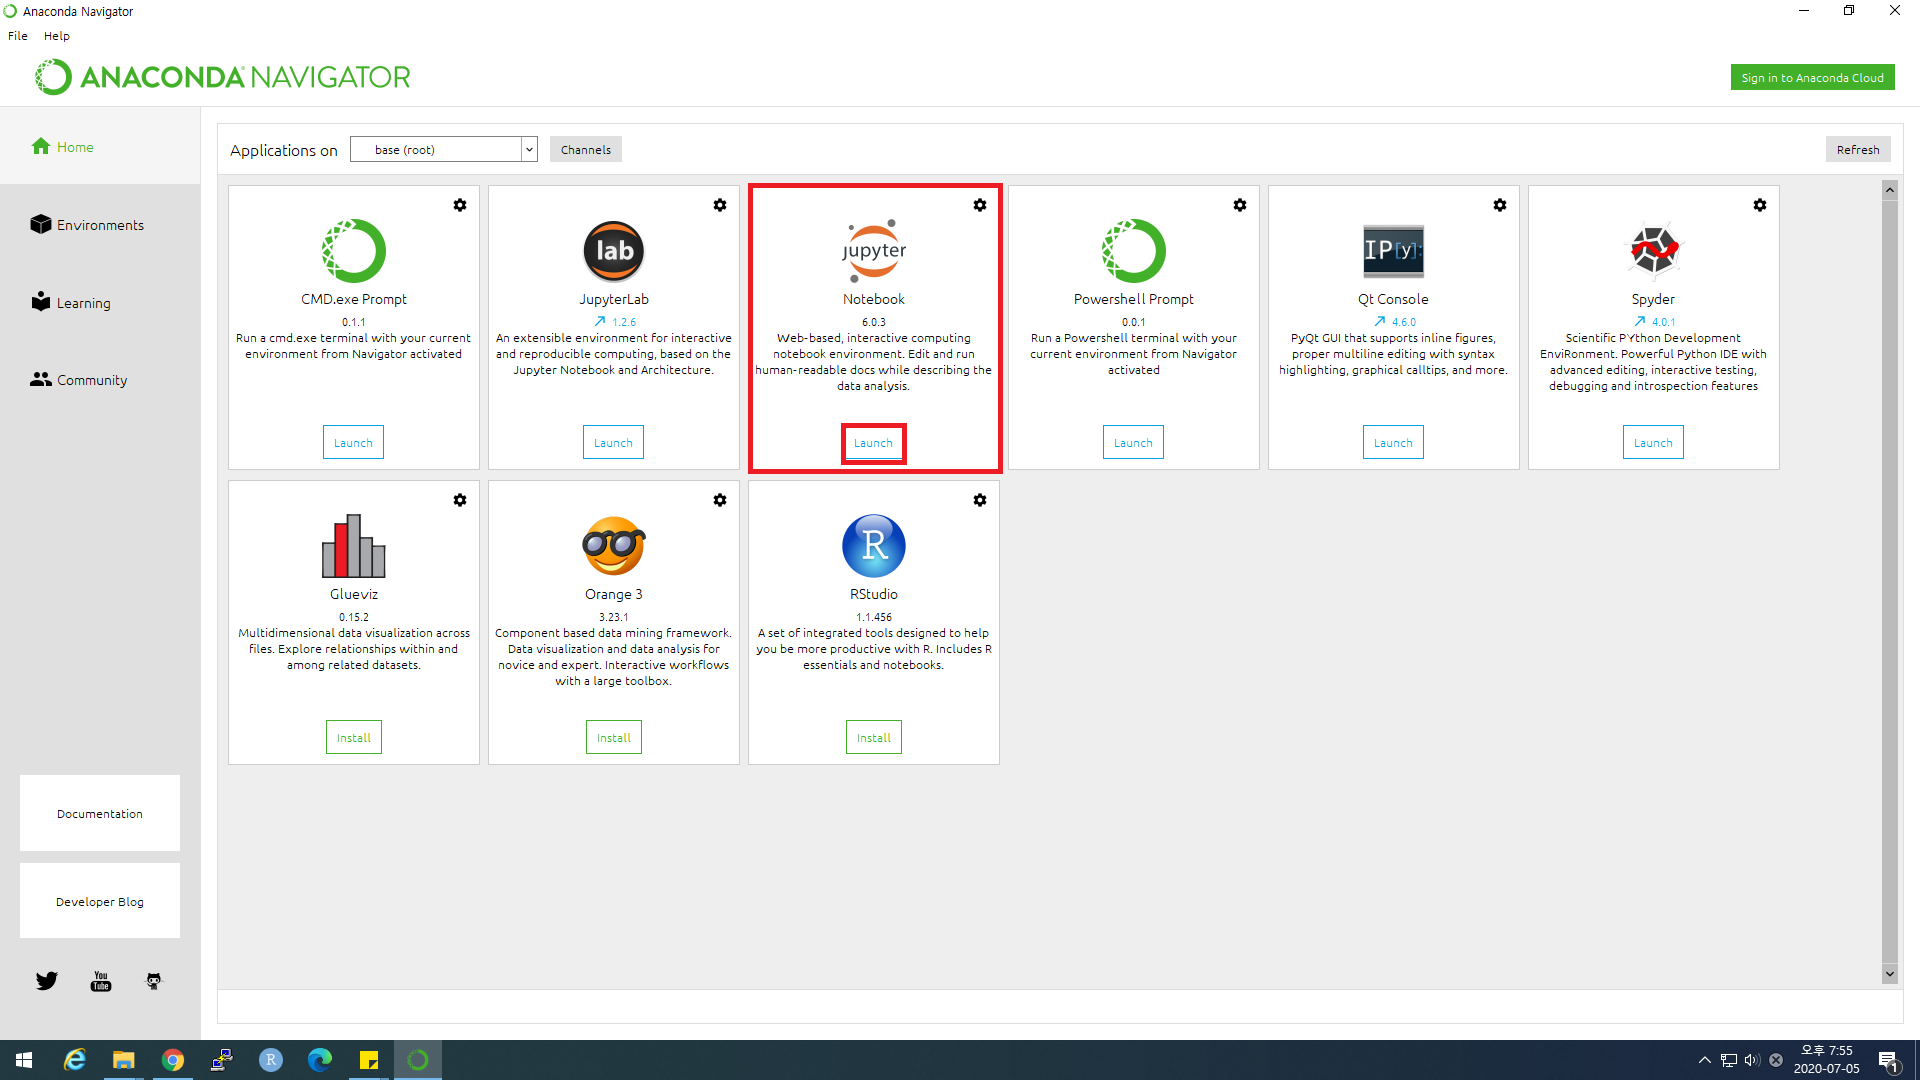Click the Glueviz bar chart logo
Image resolution: width=1920 pixels, height=1080 pixels.
click(x=354, y=546)
